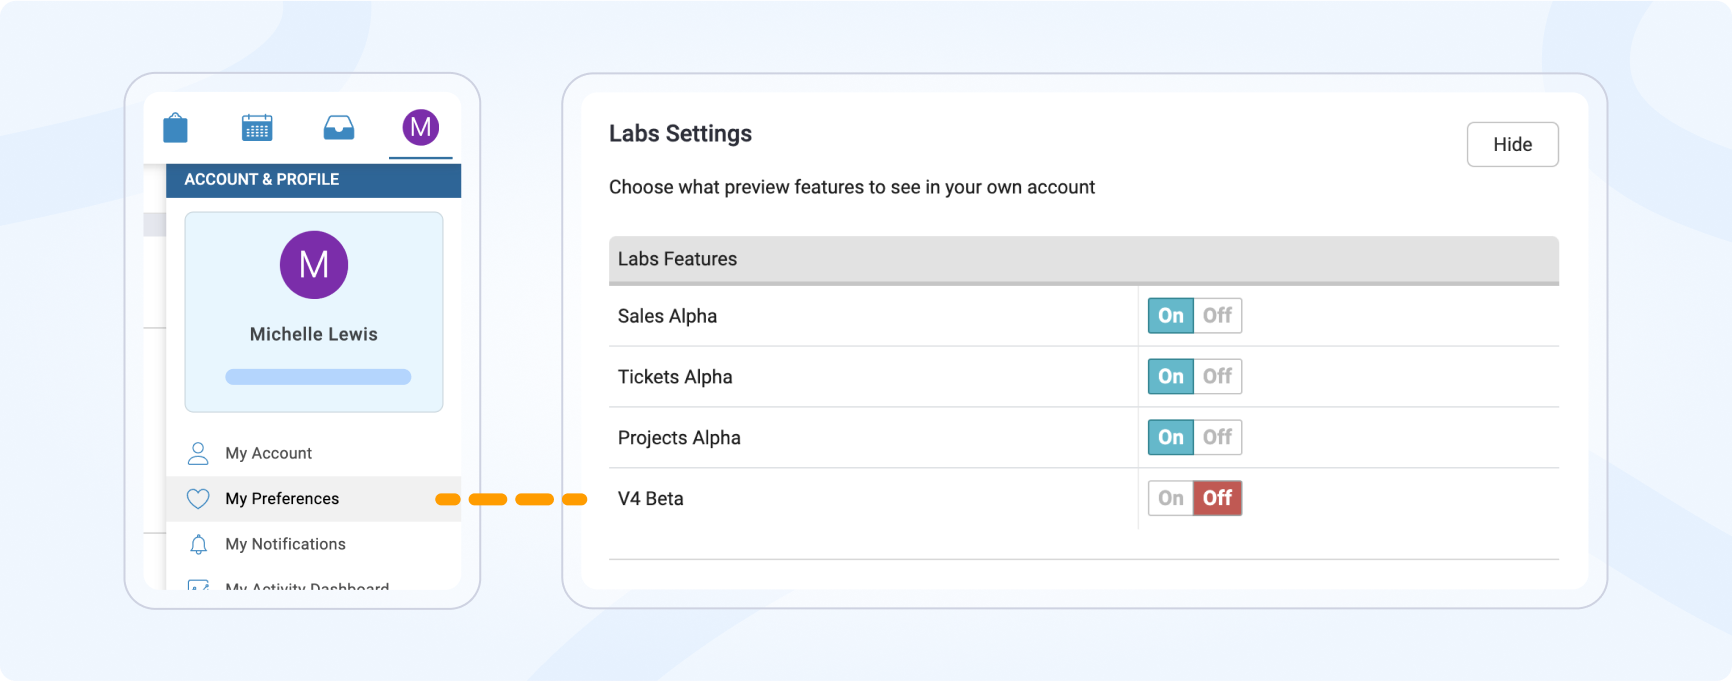This screenshot has height=681, width=1732.
Task: Turn off Sales Alpha
Action: [x=1217, y=315]
